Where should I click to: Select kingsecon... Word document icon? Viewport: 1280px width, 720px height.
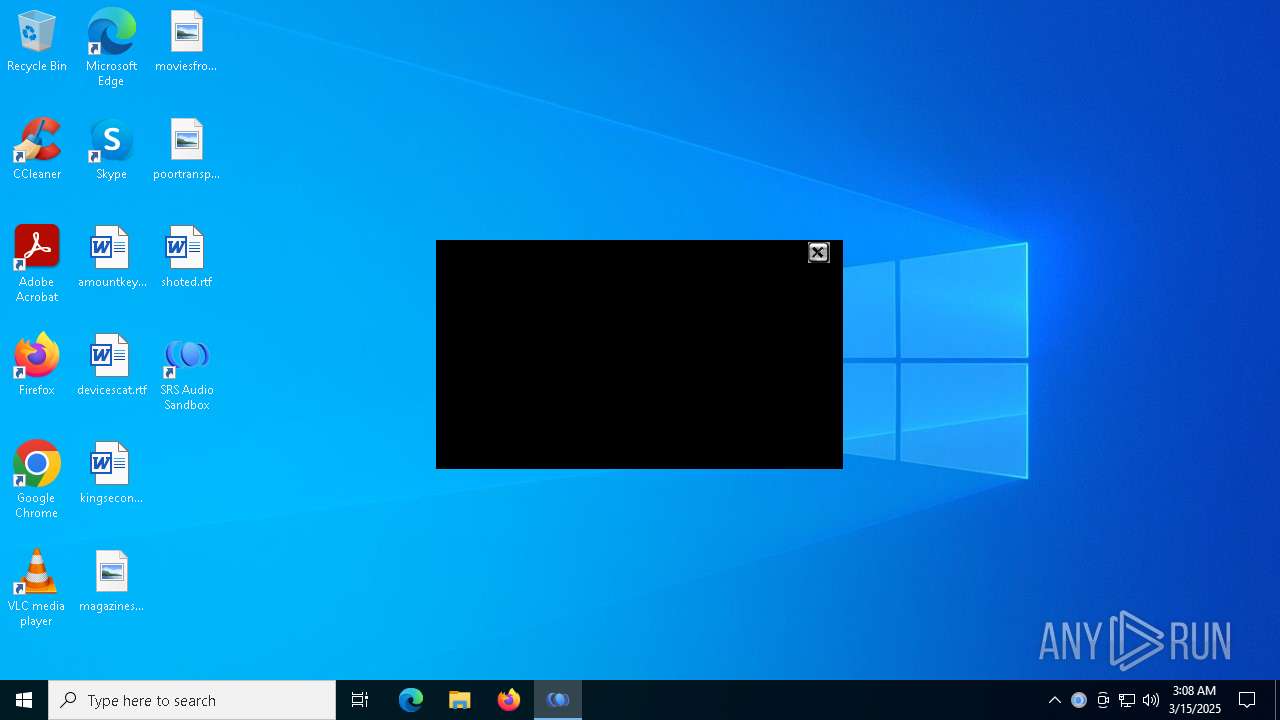click(111, 474)
